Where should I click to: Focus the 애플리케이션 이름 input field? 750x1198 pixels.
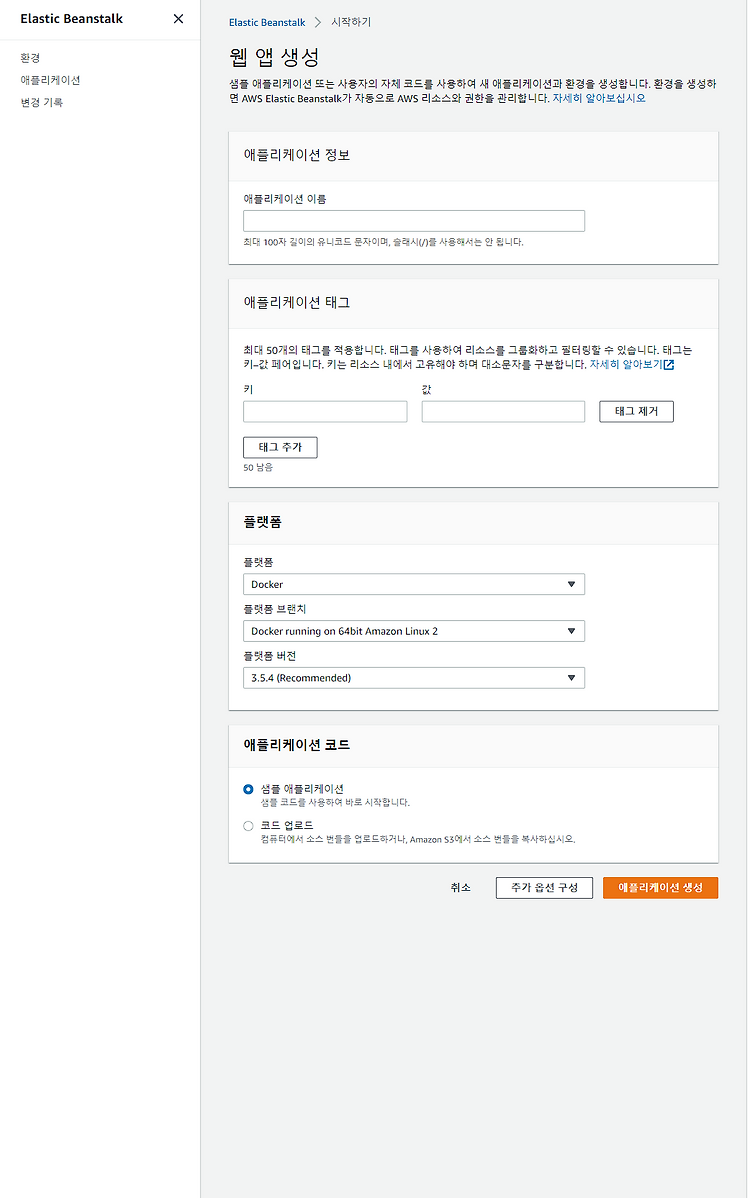pyautogui.click(x=414, y=221)
